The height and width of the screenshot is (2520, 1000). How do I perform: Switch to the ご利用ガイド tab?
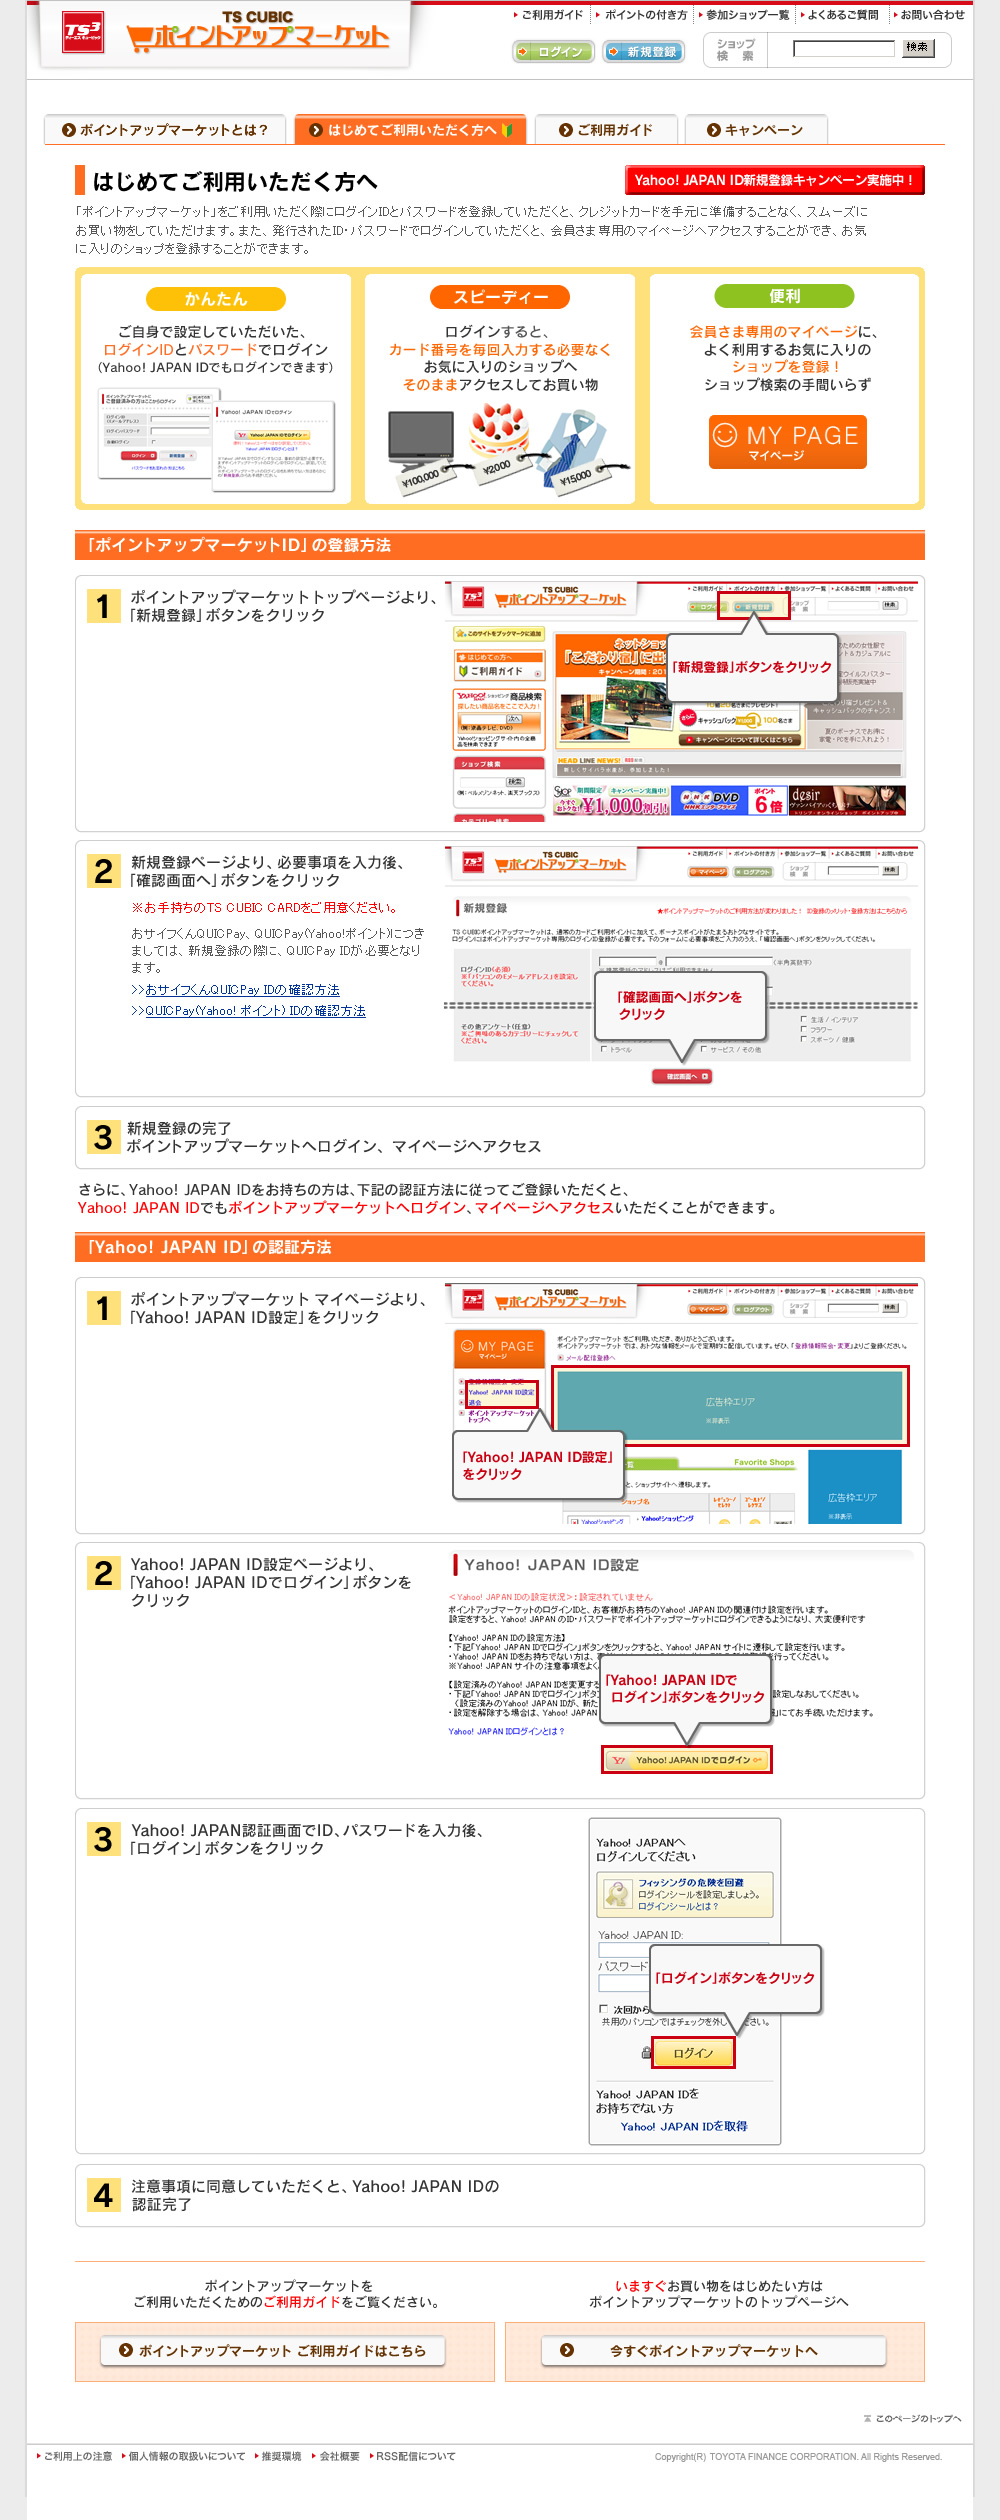(606, 130)
